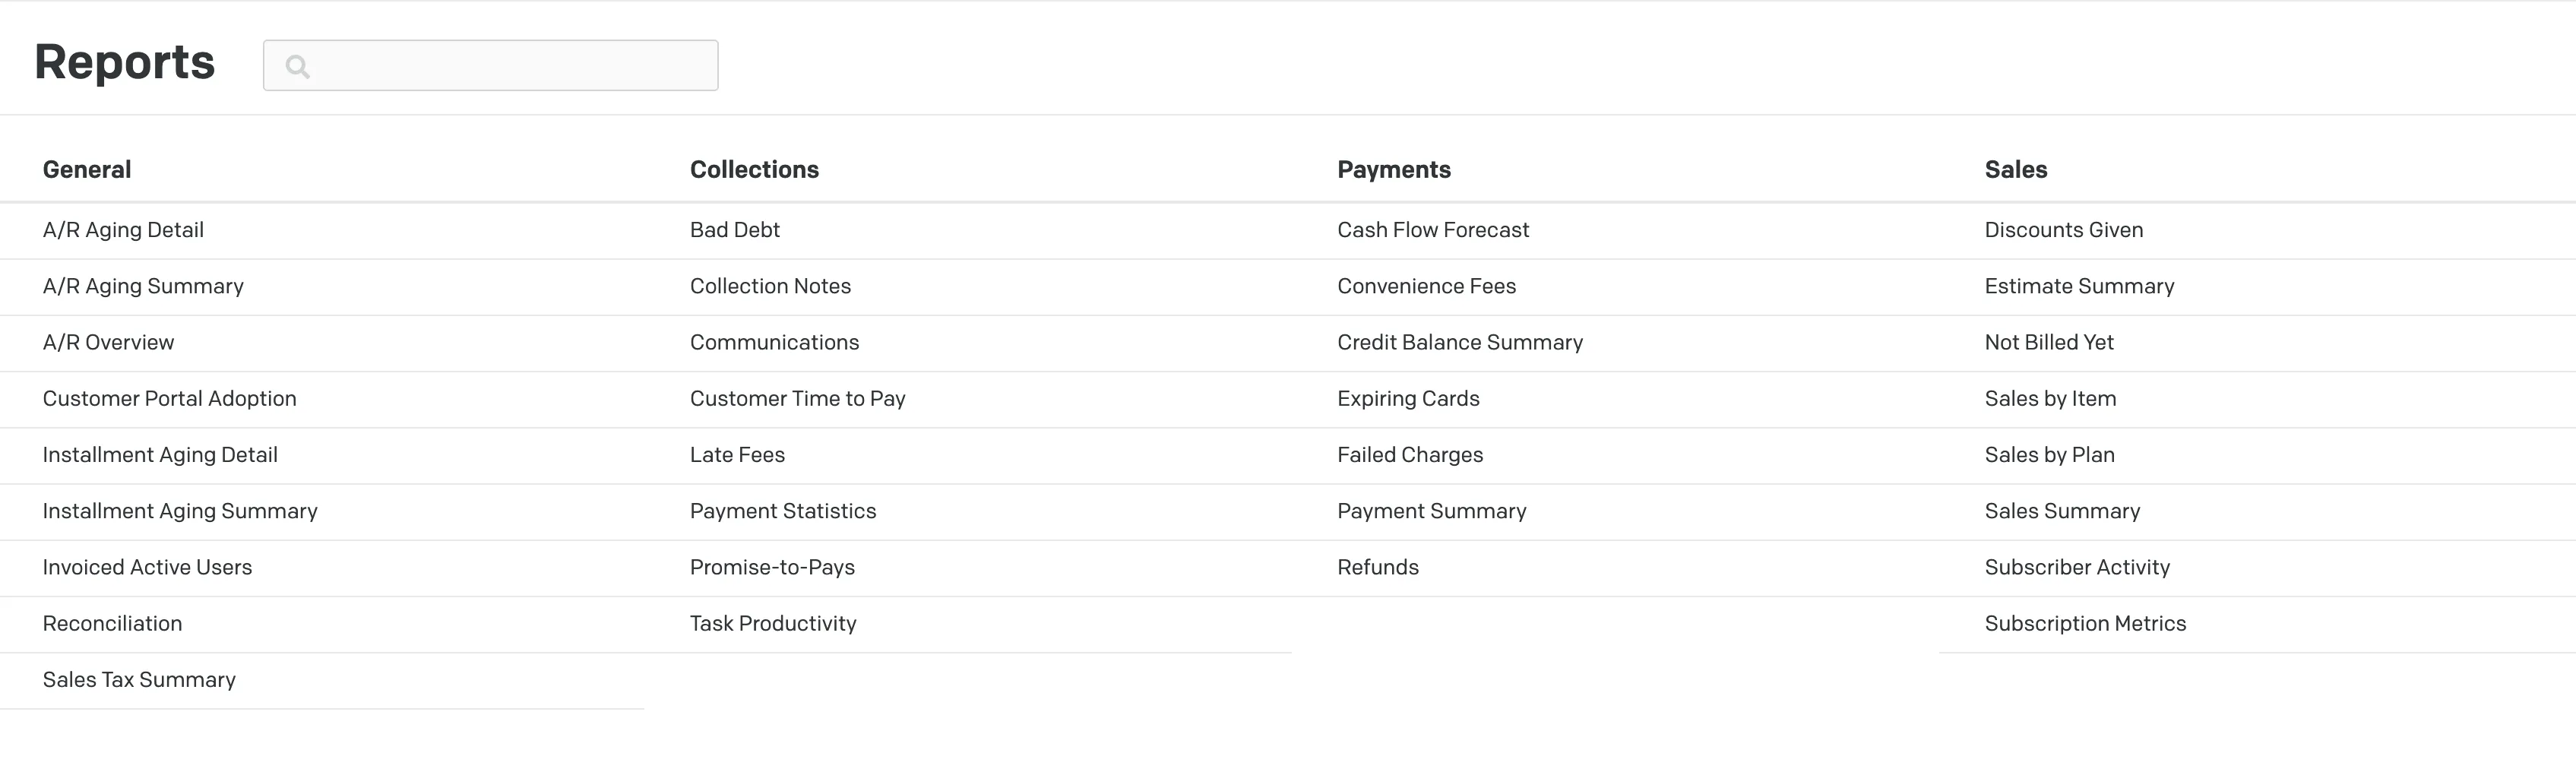Image resolution: width=2576 pixels, height=772 pixels.
Task: Open the Task Productivity report
Action: (773, 623)
